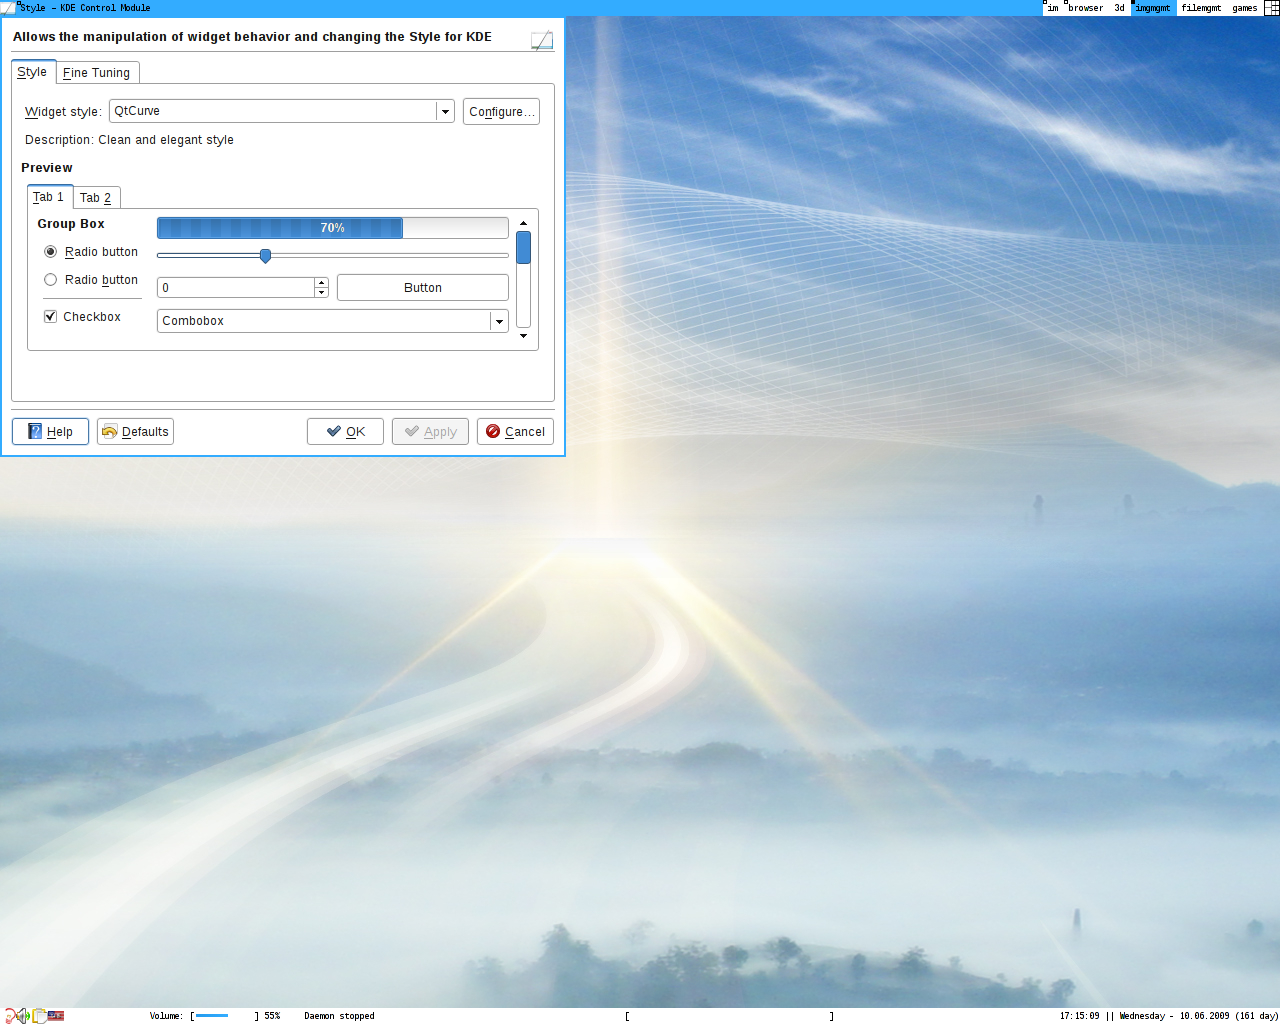Click the preview slider handle
Screen dimensions: 1280x1024
[x=265, y=256]
